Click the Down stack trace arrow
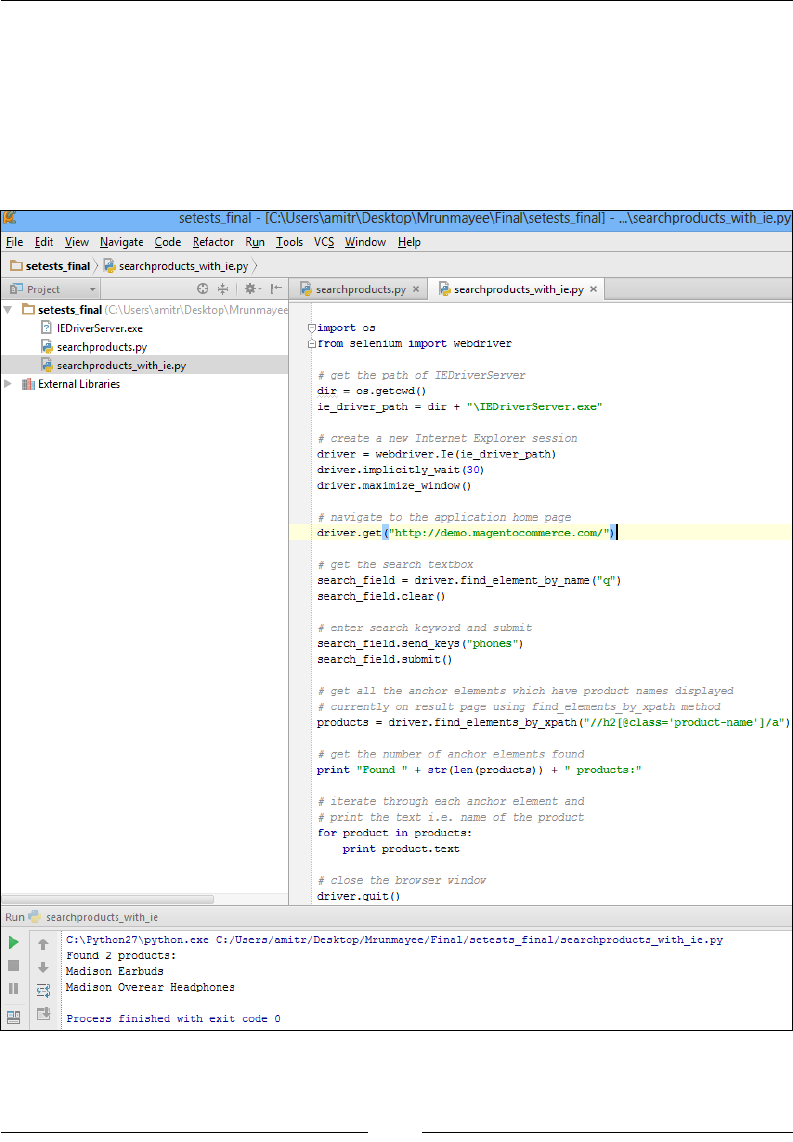Screen dimensions: 793x1142 pyautogui.click(x=43, y=967)
